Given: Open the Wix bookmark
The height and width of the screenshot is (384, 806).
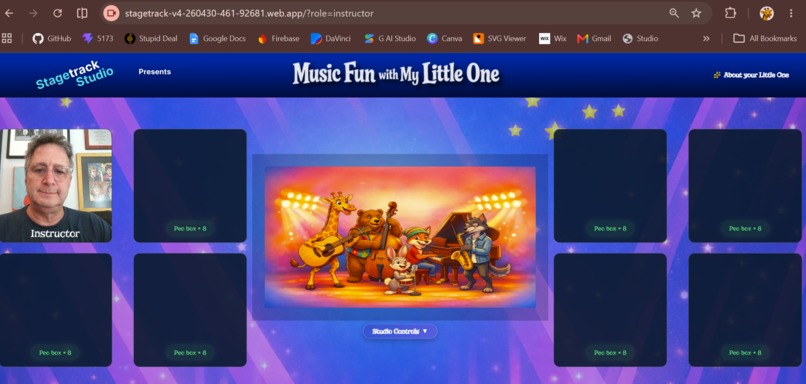Looking at the screenshot, I should [x=552, y=39].
